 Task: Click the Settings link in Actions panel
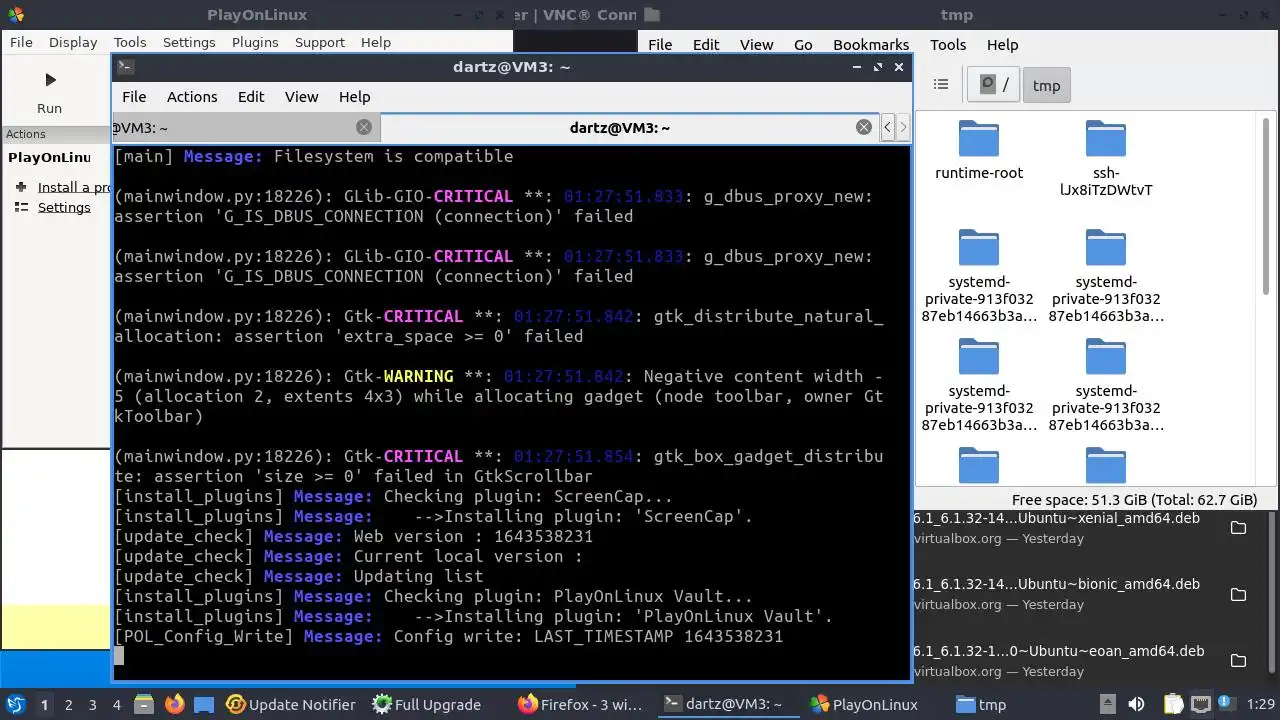64,207
